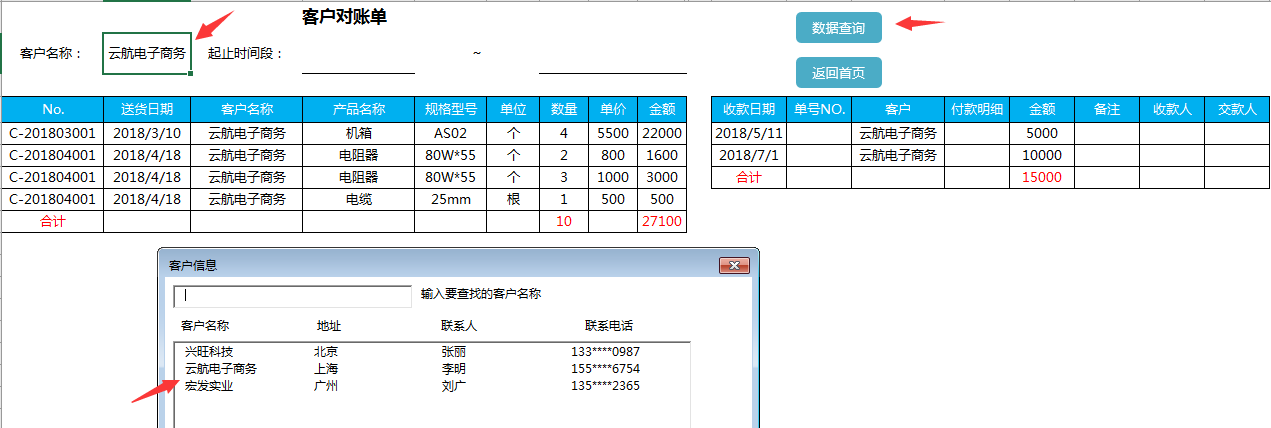Select the unit price 5500 cell

click(x=613, y=133)
